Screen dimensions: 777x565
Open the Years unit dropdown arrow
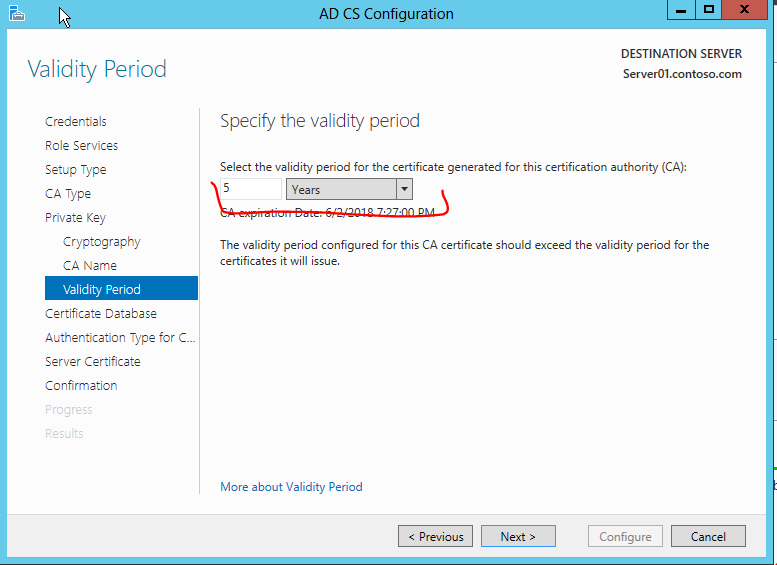[x=403, y=189]
